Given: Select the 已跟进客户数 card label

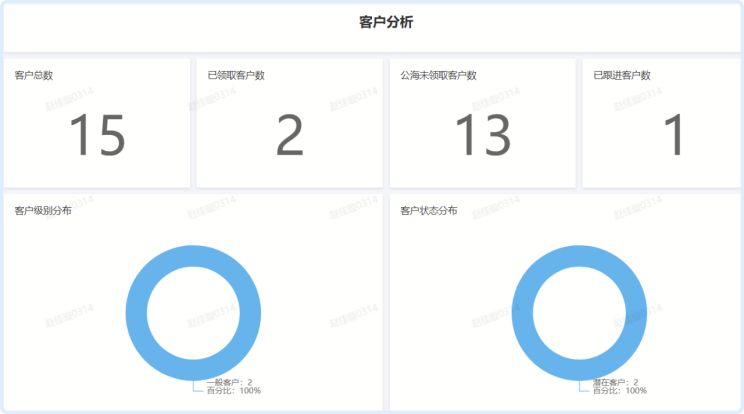Looking at the screenshot, I should click(622, 75).
